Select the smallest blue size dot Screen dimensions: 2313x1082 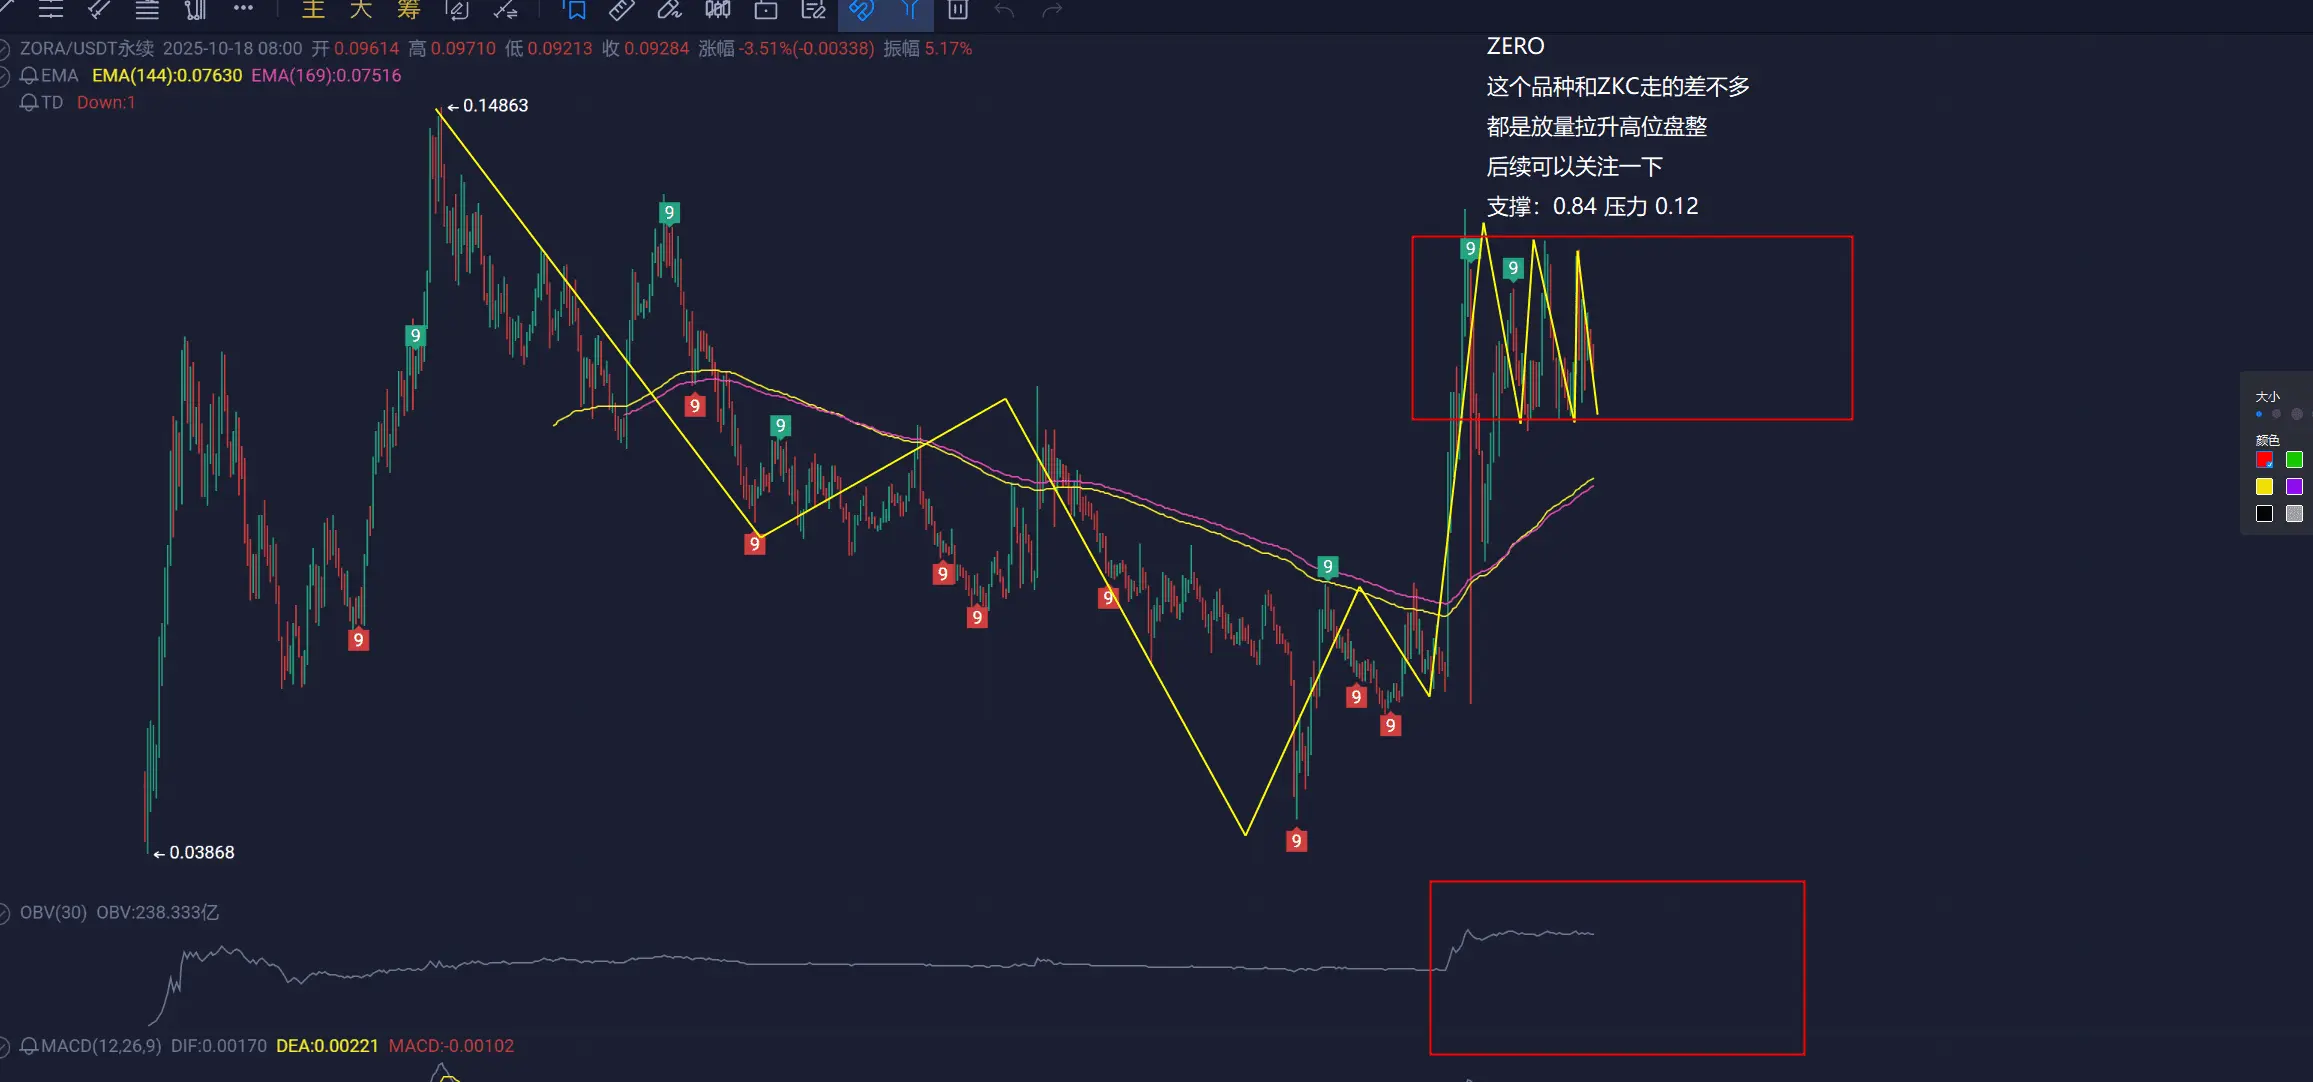pyautogui.click(x=2259, y=414)
